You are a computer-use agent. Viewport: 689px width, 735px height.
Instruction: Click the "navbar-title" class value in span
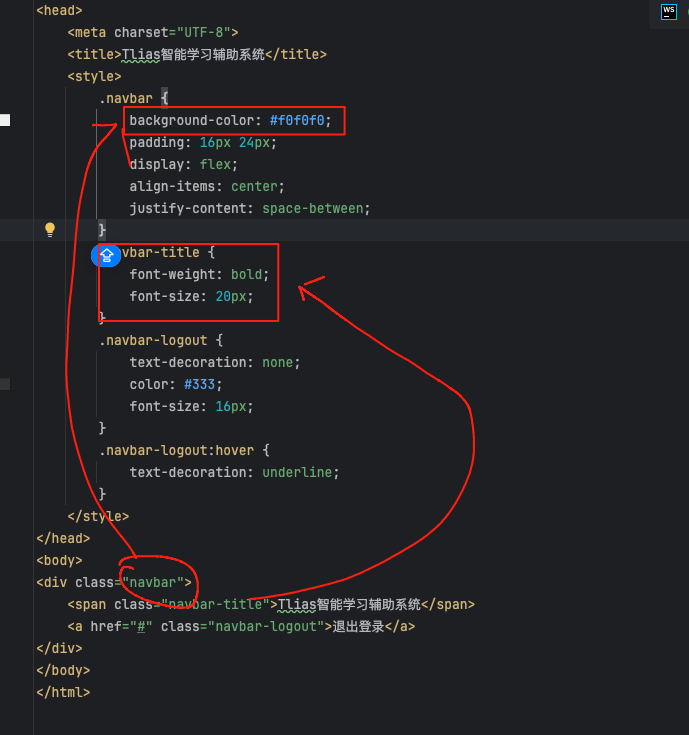click(x=214, y=604)
